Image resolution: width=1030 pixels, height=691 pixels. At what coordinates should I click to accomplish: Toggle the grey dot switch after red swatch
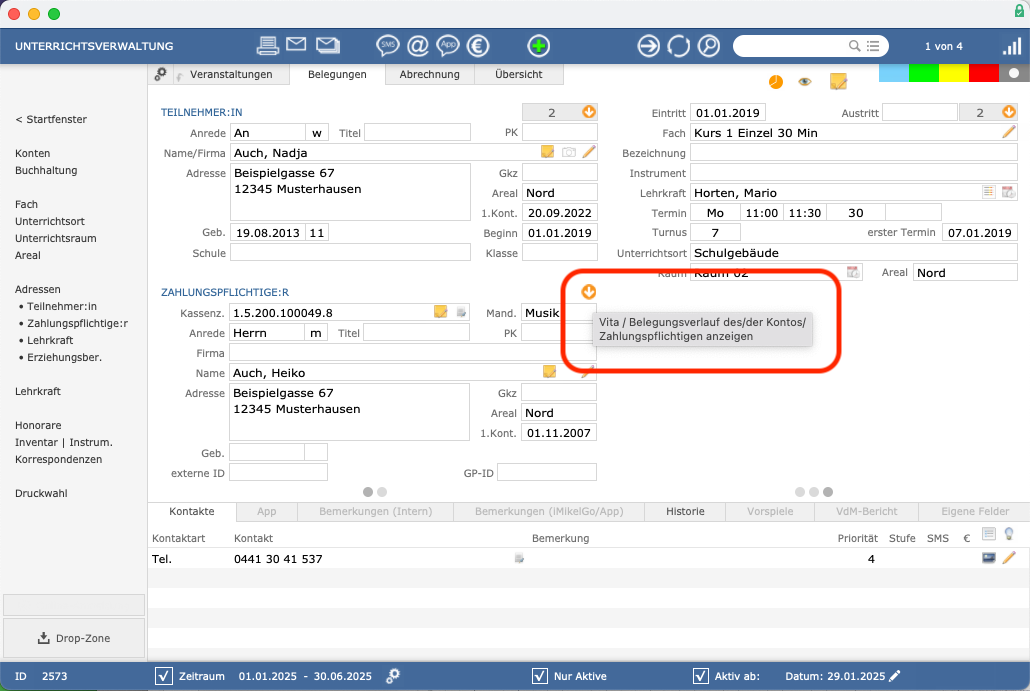coord(1014,74)
